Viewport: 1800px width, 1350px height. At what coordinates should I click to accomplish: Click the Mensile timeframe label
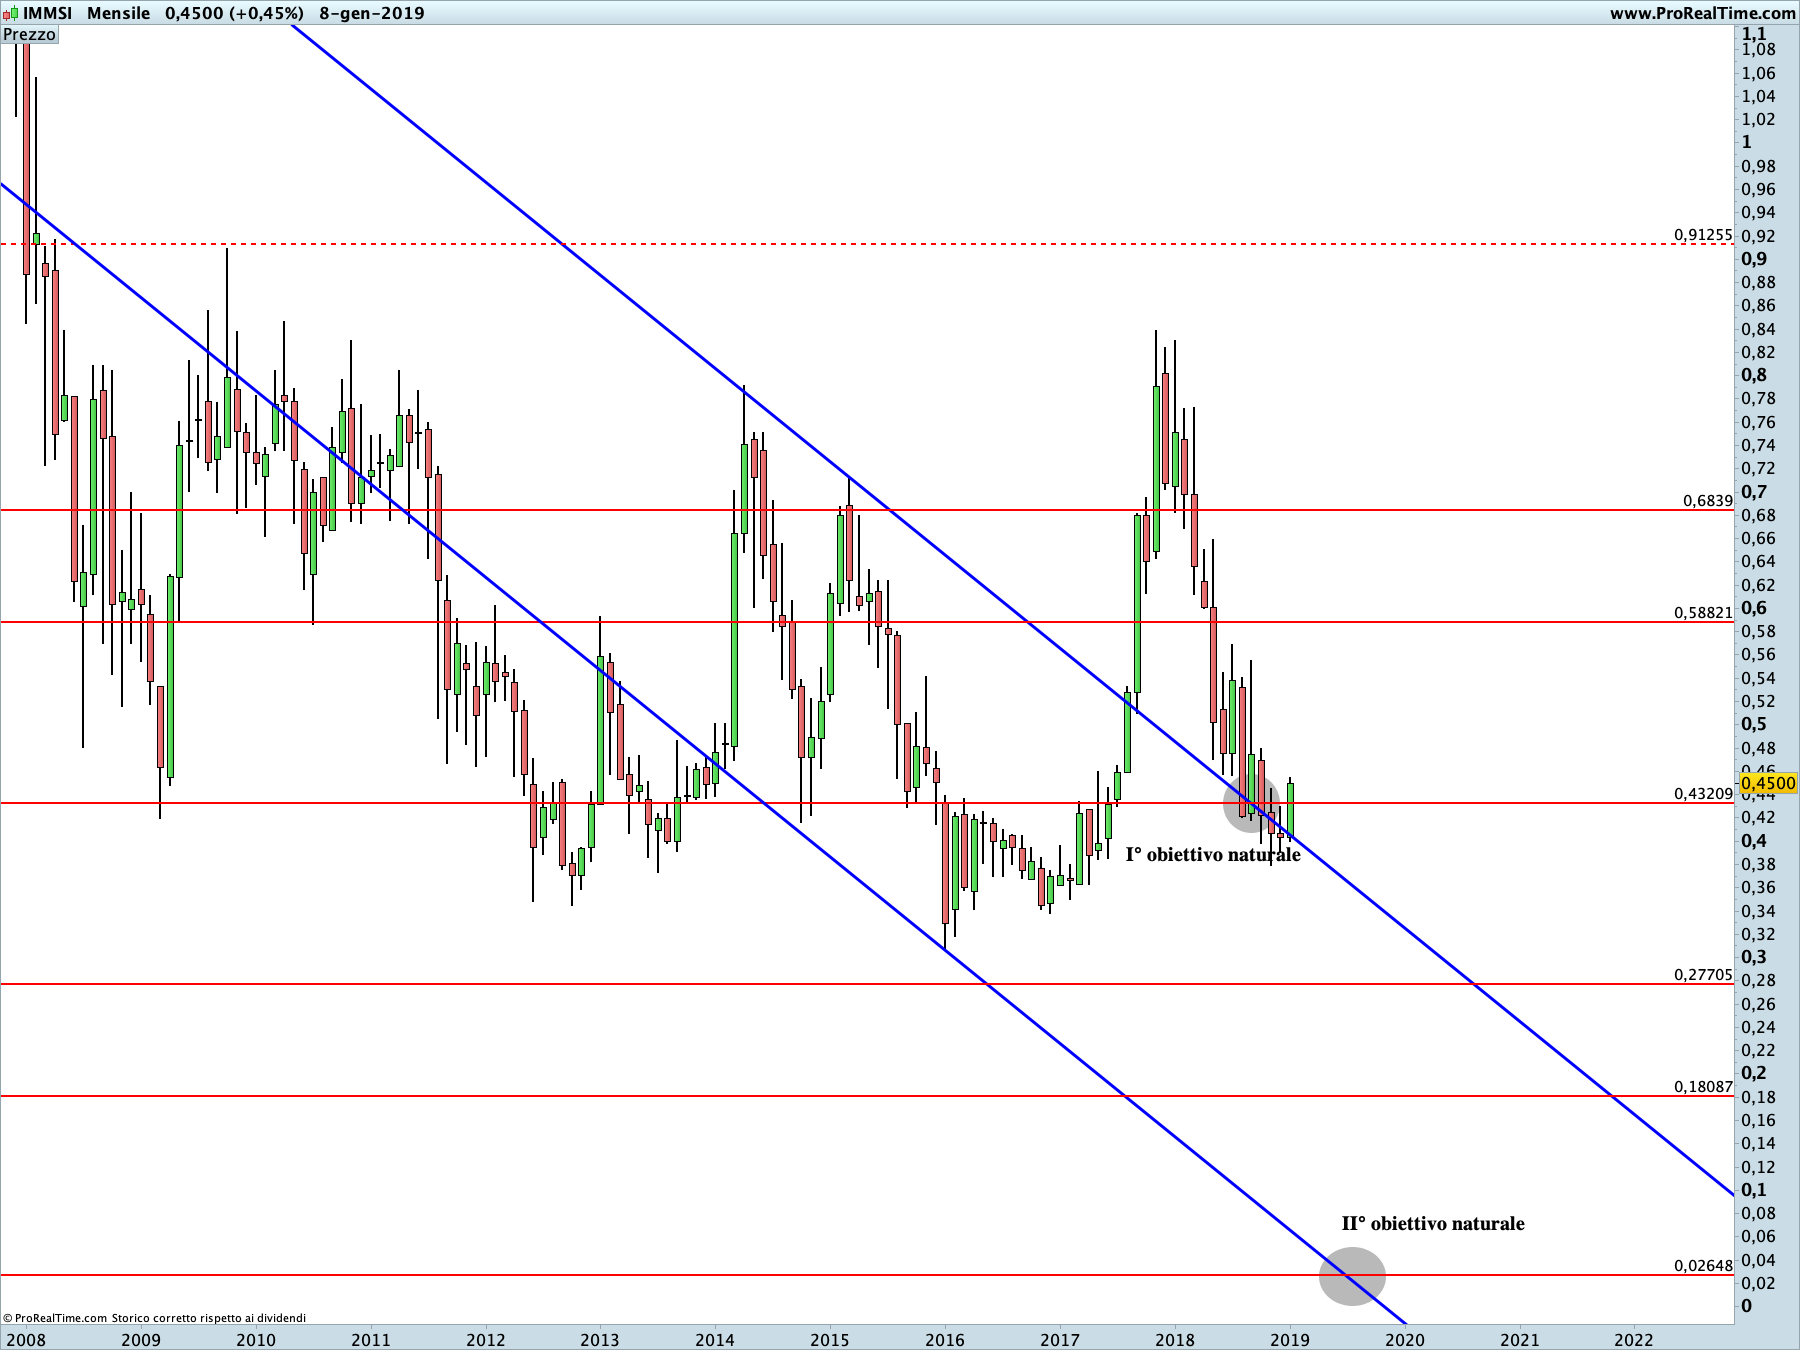pos(118,13)
